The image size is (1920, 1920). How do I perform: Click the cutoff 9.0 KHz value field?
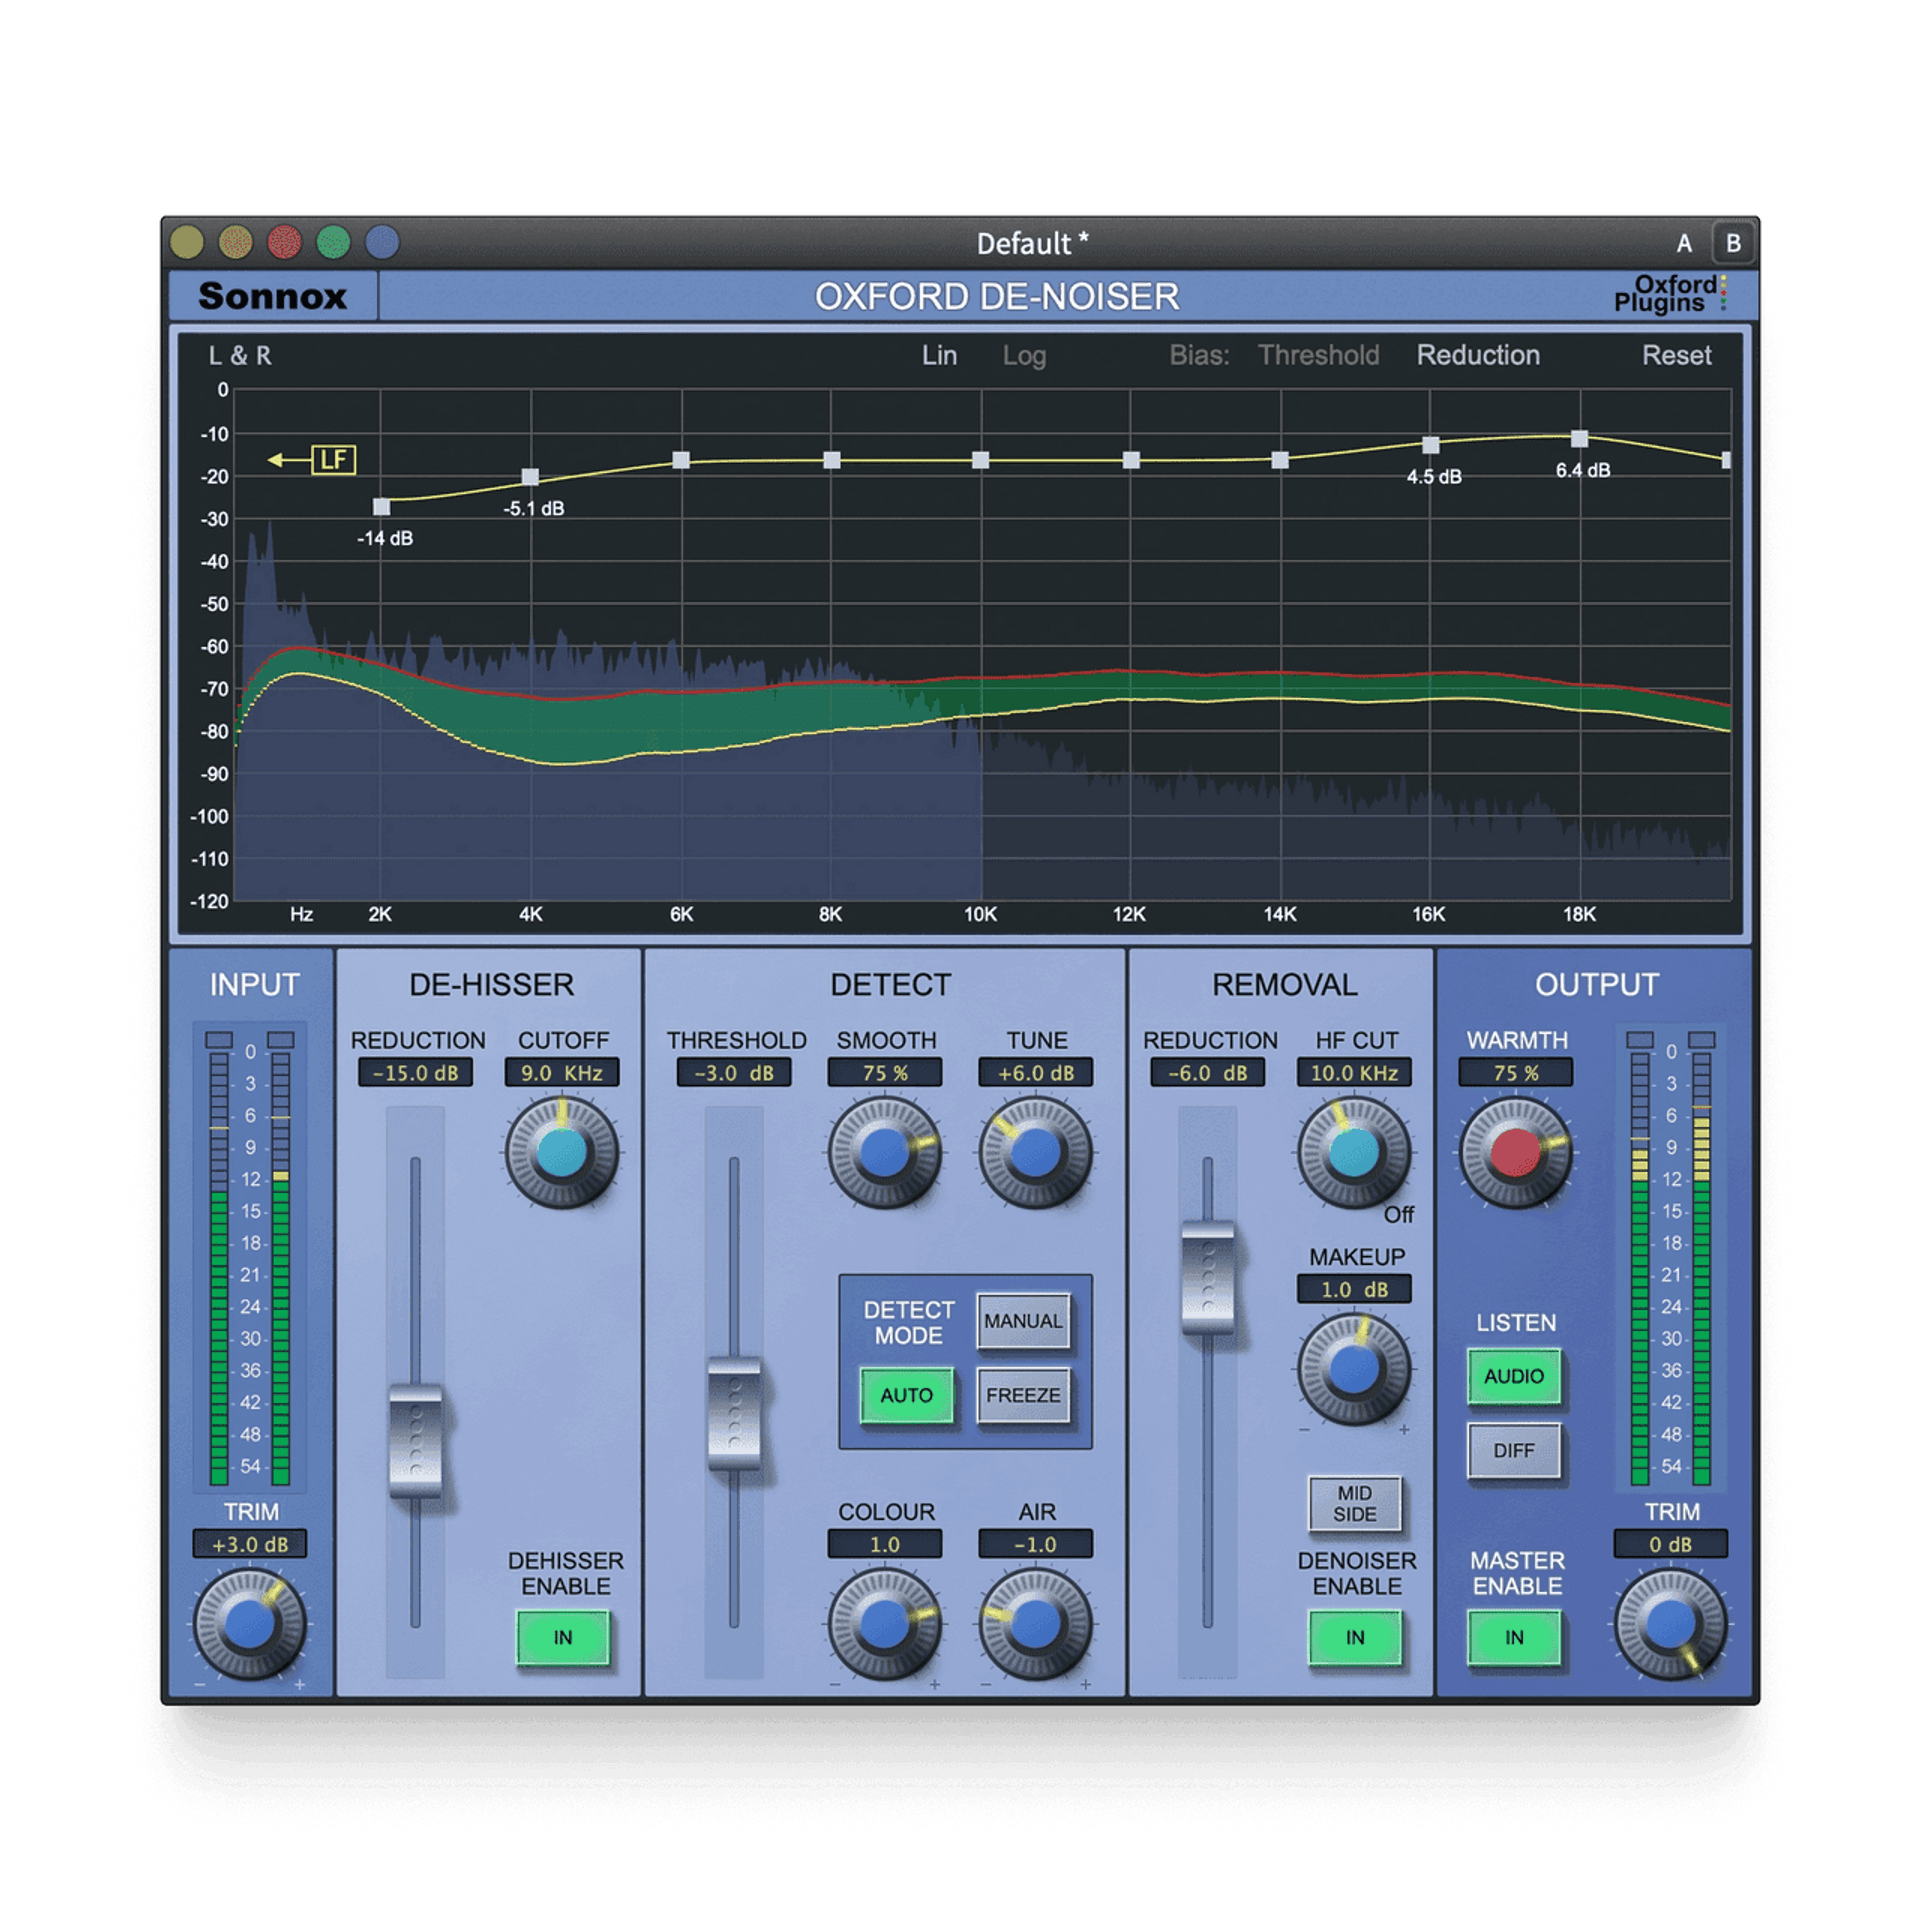click(562, 1073)
